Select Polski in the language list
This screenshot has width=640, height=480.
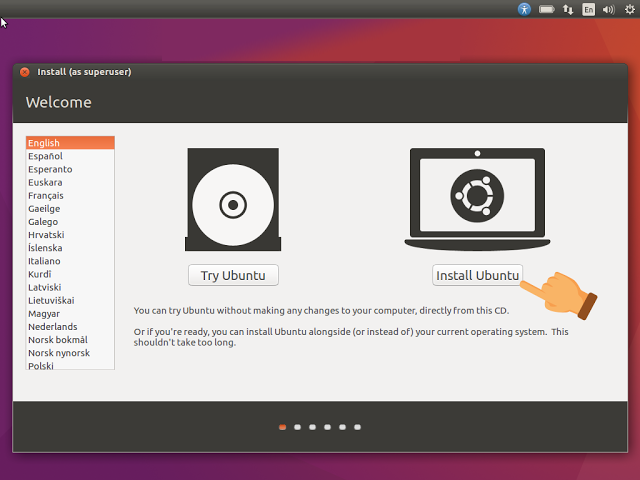pyautogui.click(x=70, y=365)
